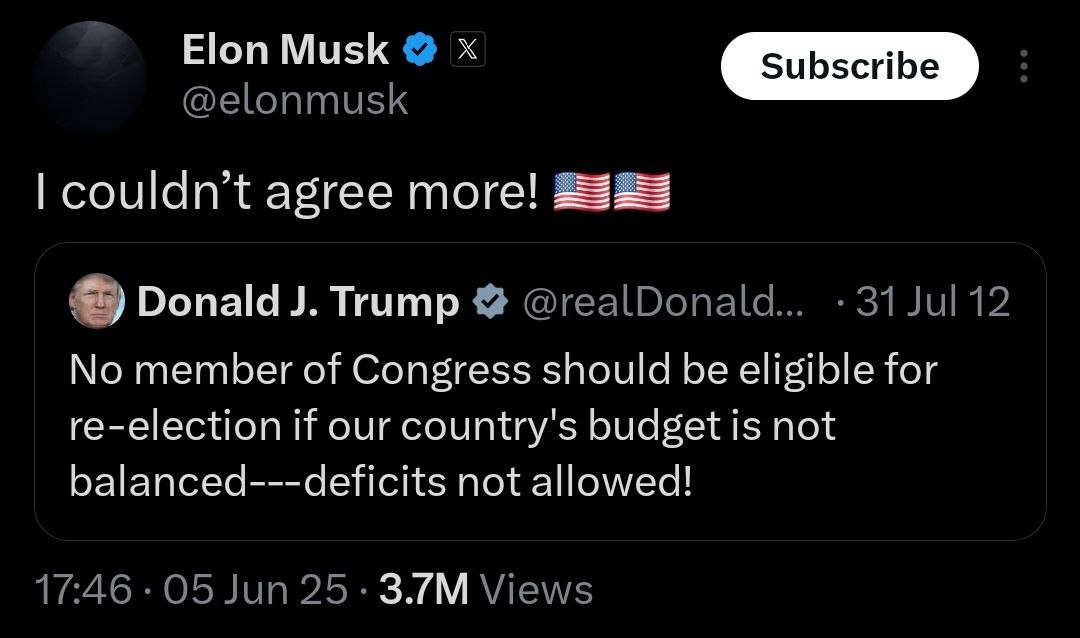The image size is (1080, 638).
Task: Click the blue verified badge beside Elon Musk
Action: 418,49
